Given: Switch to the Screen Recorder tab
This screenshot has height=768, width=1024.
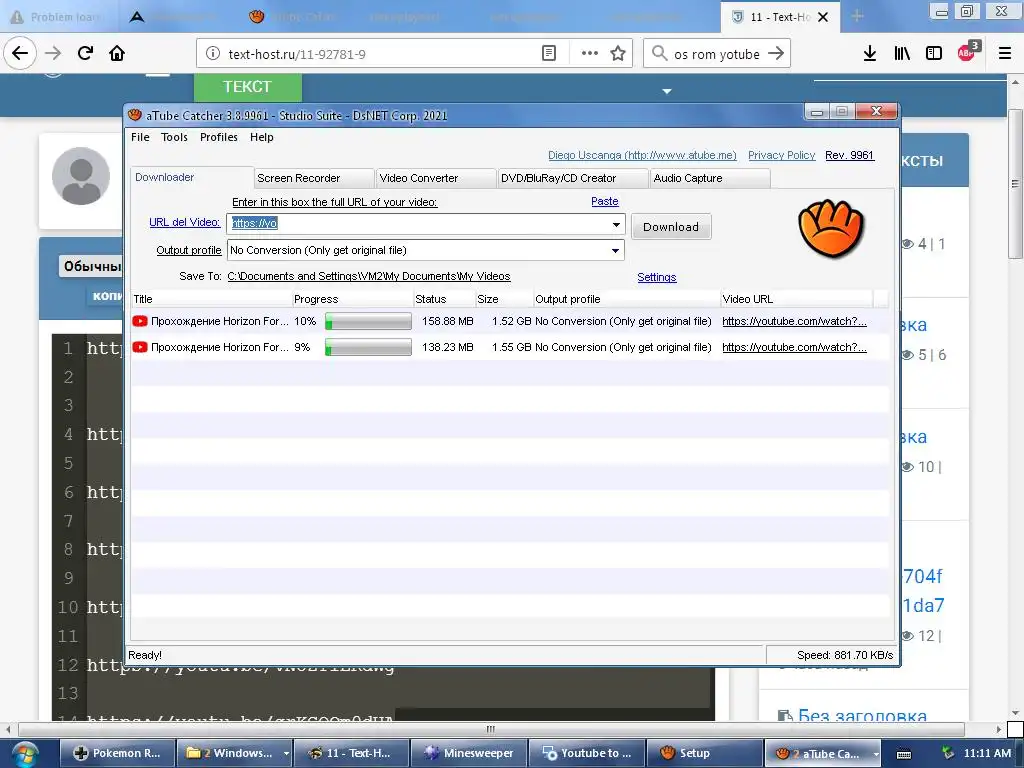Looking at the screenshot, I should [314, 178].
